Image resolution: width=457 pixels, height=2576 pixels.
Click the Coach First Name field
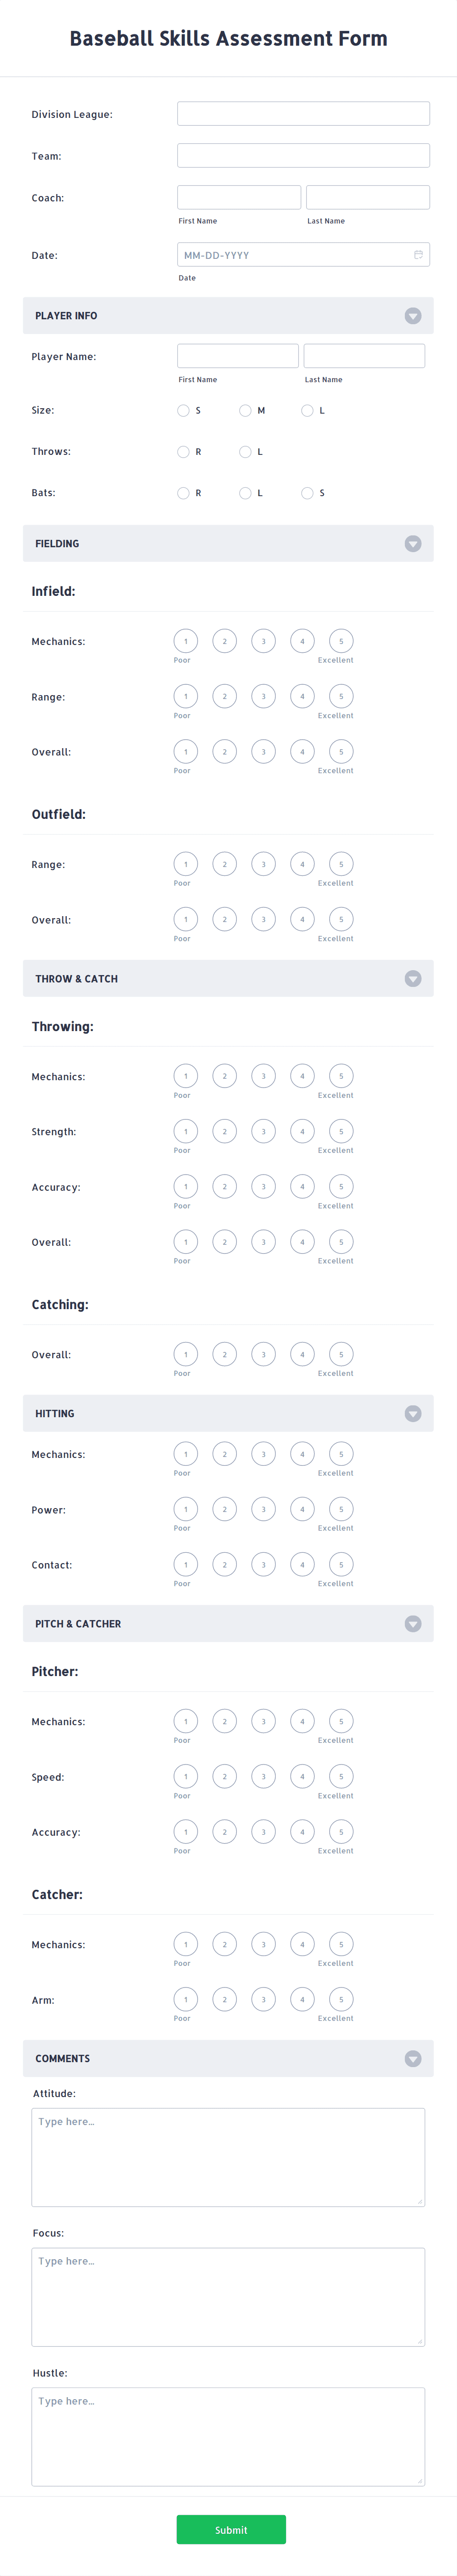coord(238,196)
